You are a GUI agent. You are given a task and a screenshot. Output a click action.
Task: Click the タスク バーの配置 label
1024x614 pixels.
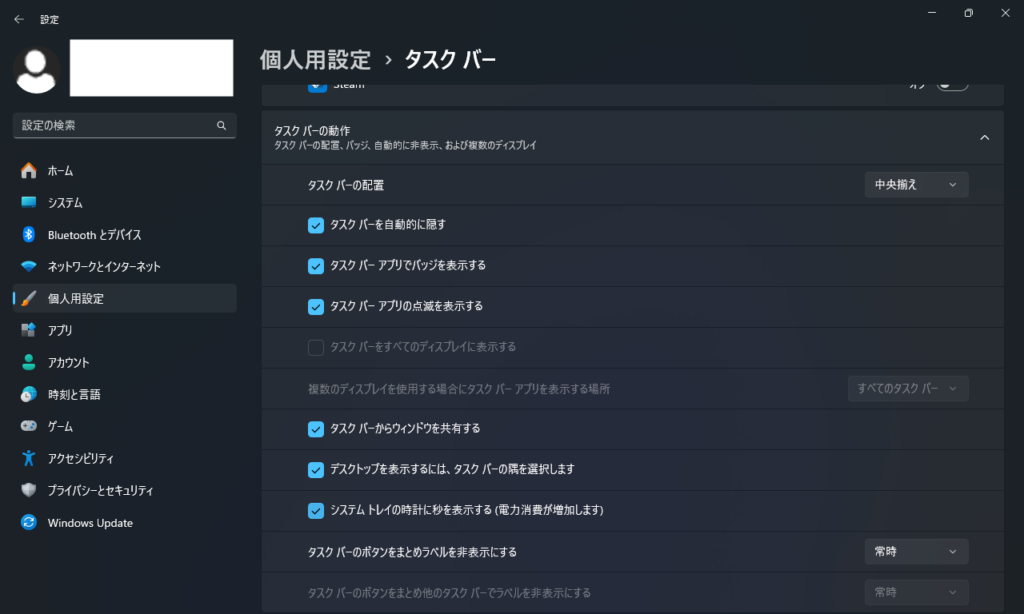(345, 186)
